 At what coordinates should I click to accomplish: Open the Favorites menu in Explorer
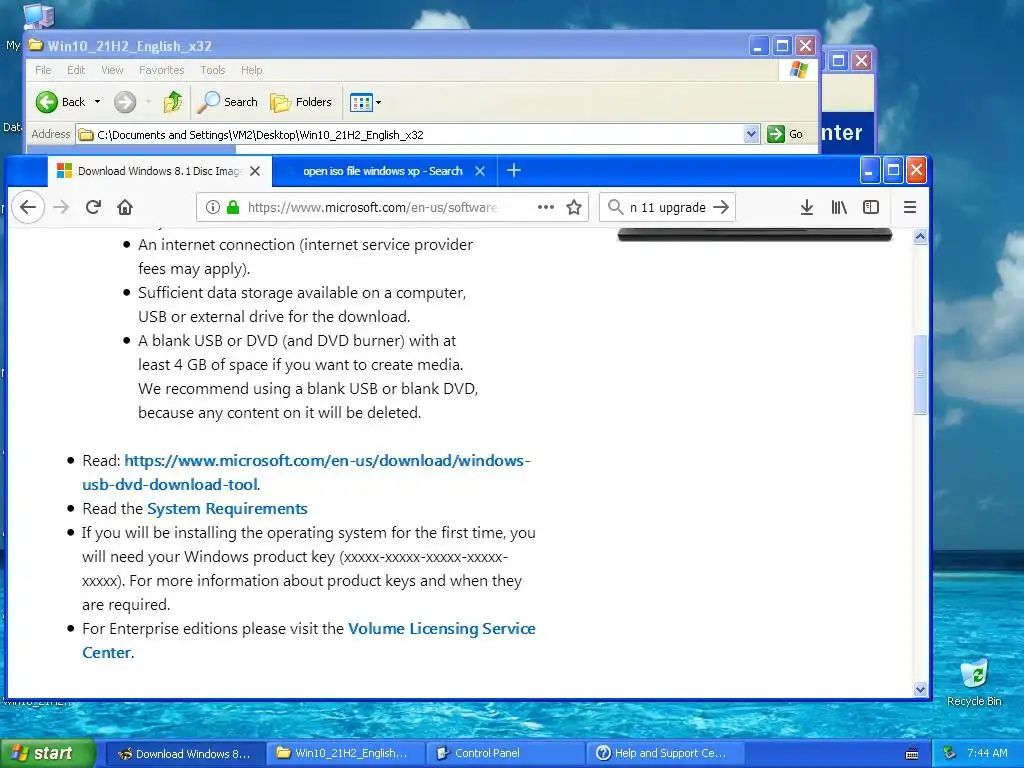pyautogui.click(x=161, y=70)
